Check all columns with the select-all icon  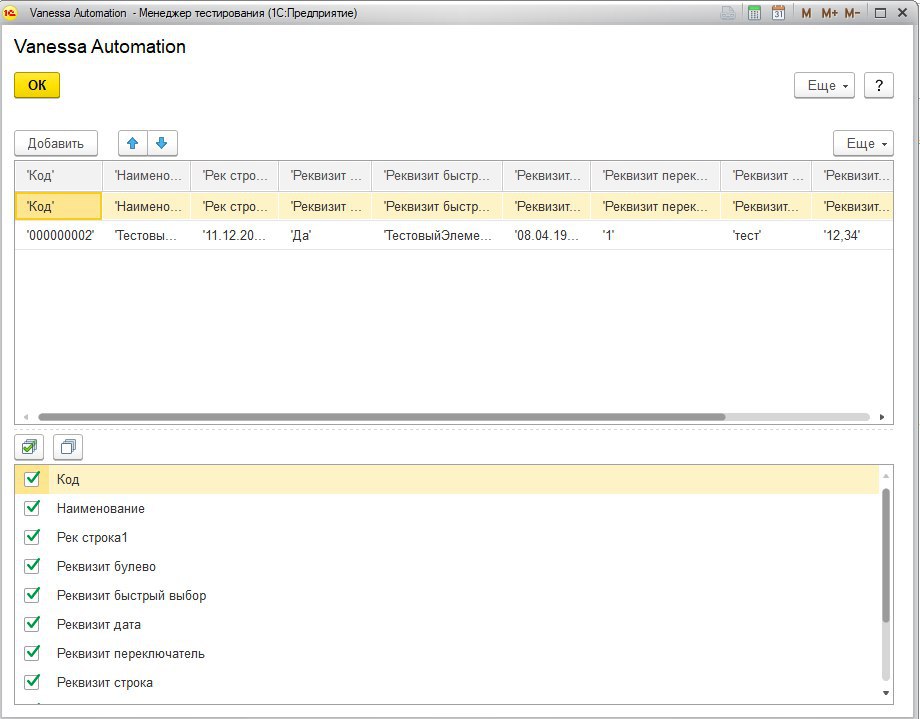tap(29, 447)
